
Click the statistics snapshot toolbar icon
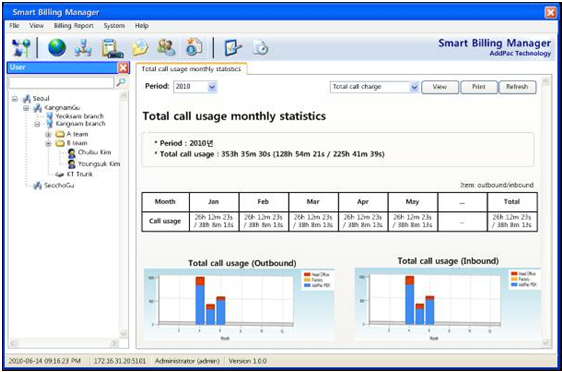pos(194,47)
